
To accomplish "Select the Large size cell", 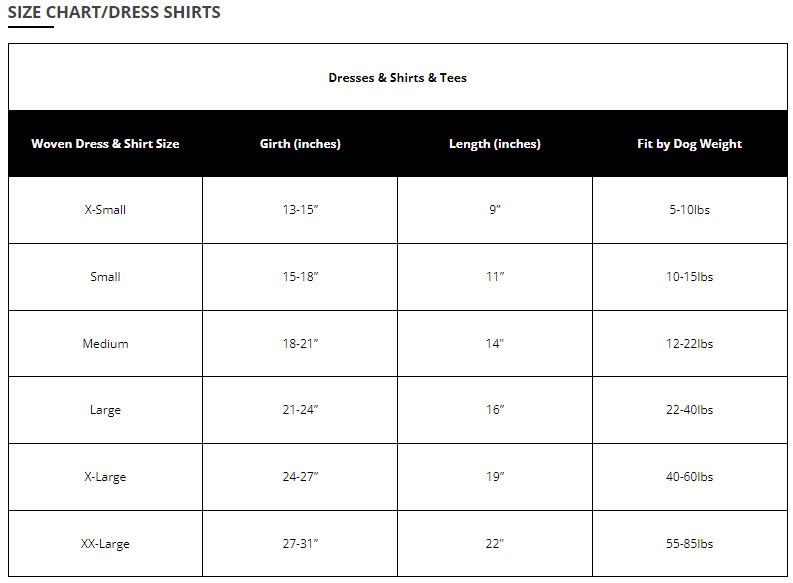I will [105, 410].
